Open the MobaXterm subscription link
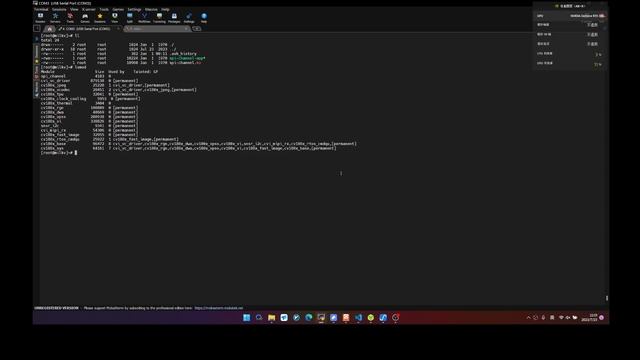 219,308
